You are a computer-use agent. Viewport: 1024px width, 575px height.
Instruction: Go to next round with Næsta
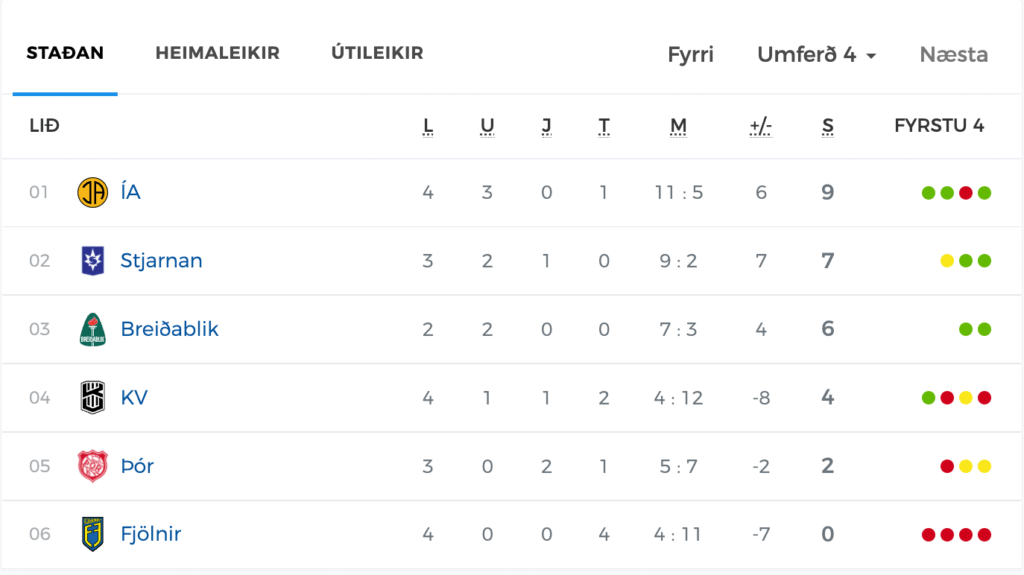[x=953, y=54]
